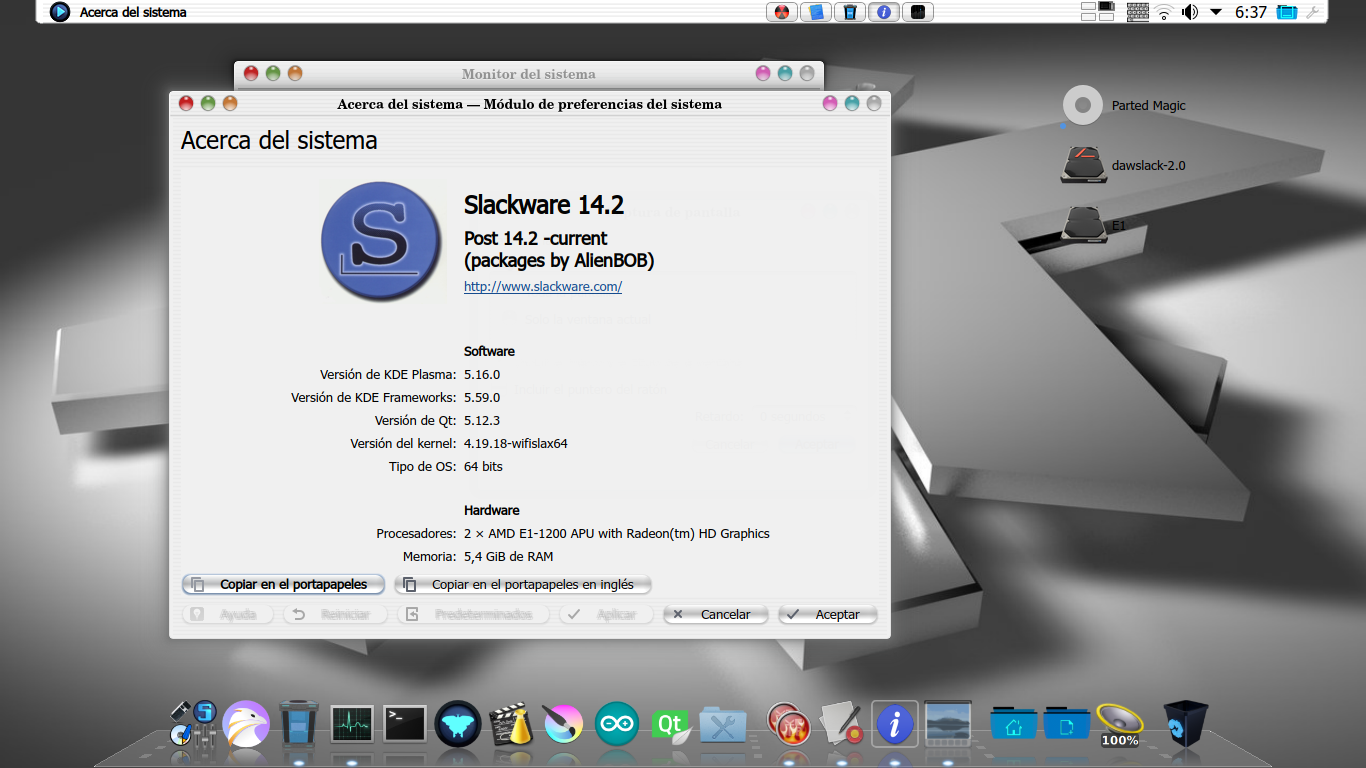Click the Aceptar button
This screenshot has height=768, width=1366.
pyautogui.click(x=828, y=614)
